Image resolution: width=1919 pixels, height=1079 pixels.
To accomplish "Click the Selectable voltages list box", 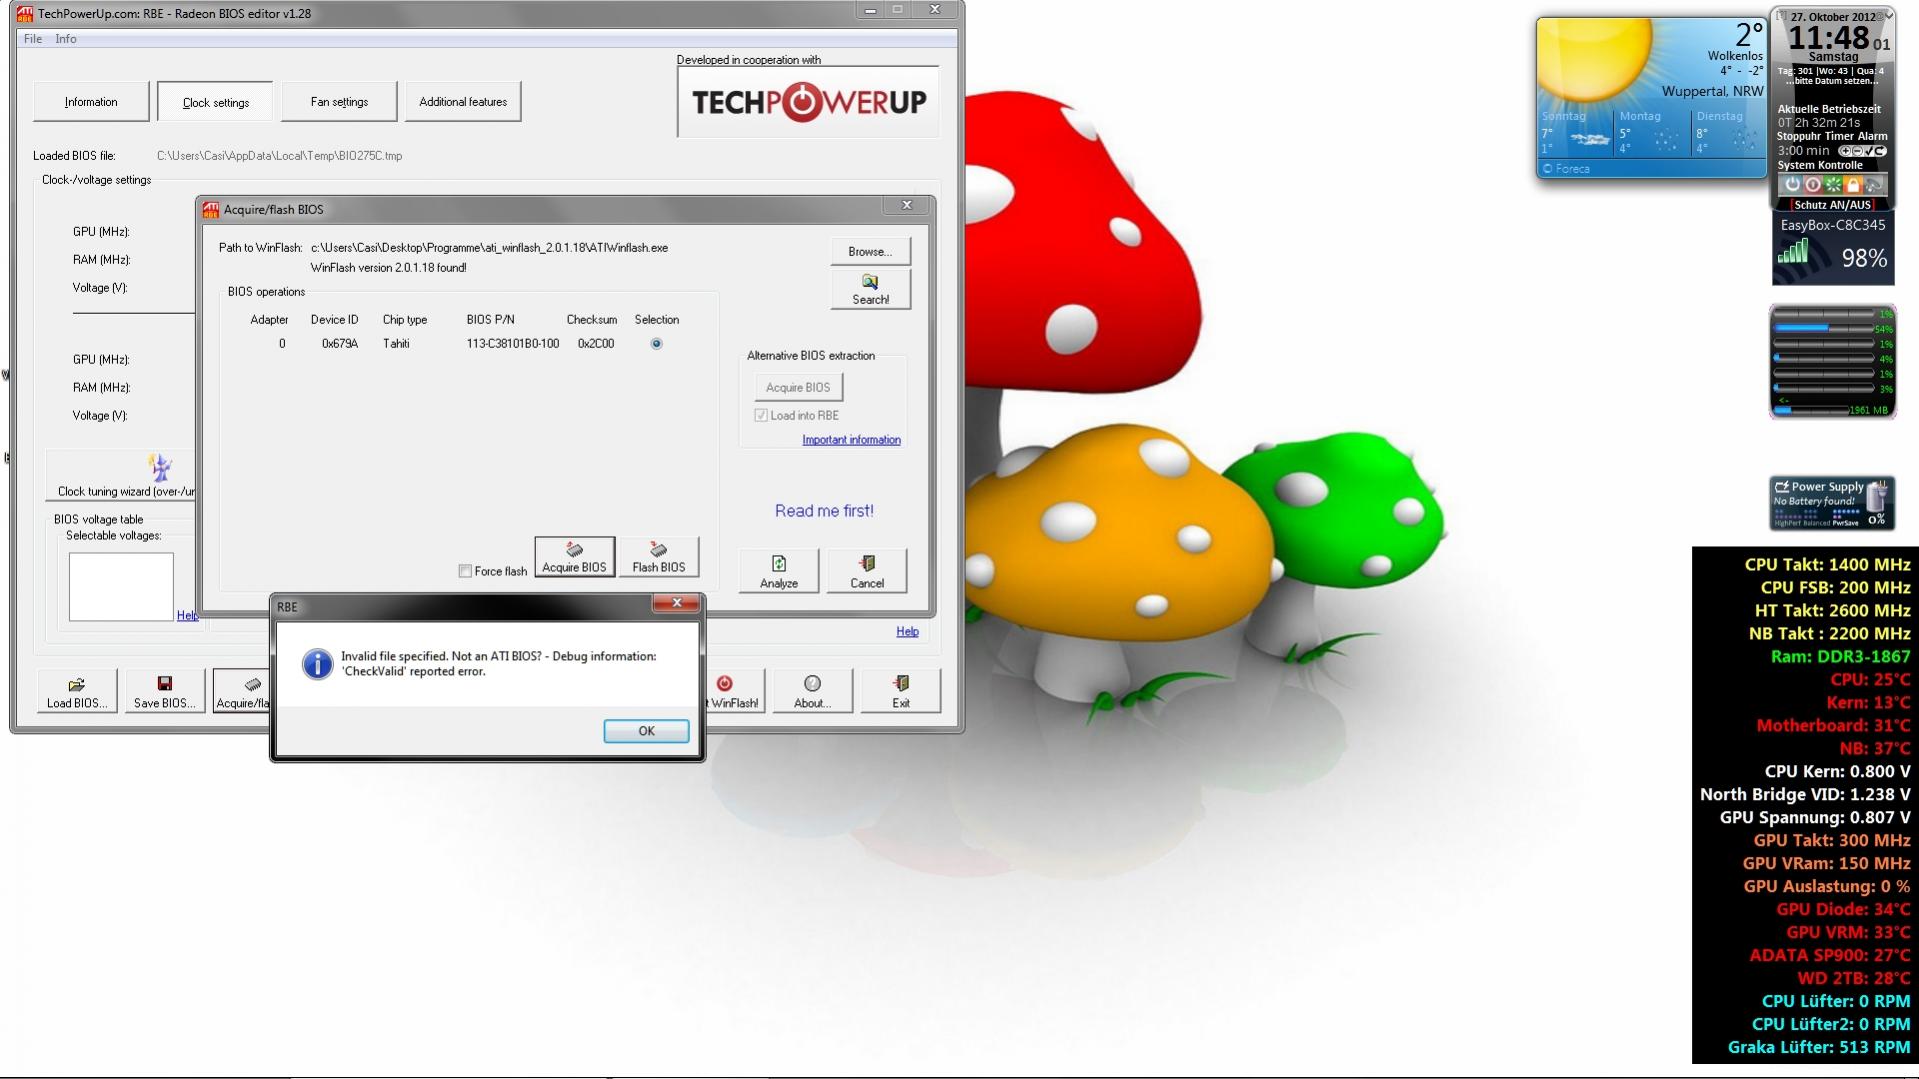I will pos(121,586).
